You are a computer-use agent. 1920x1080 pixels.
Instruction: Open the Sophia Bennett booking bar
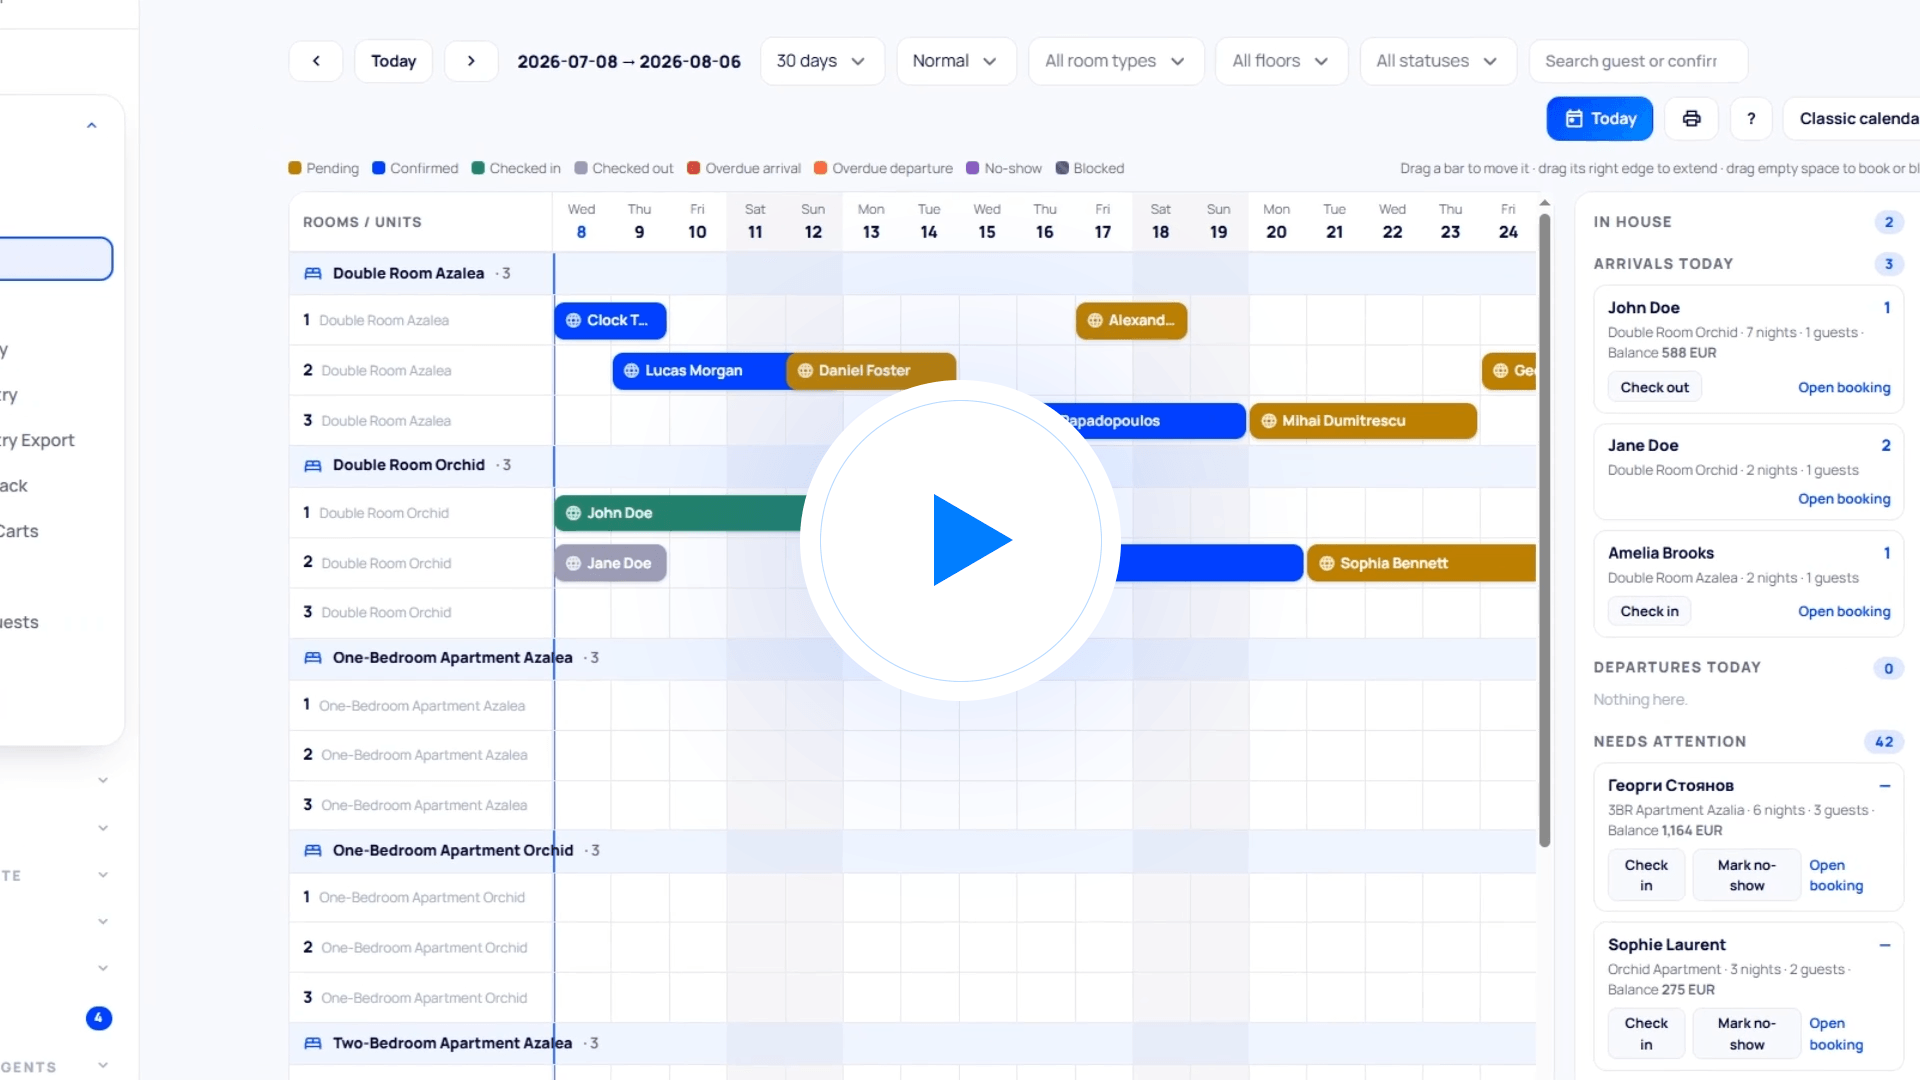click(1421, 563)
